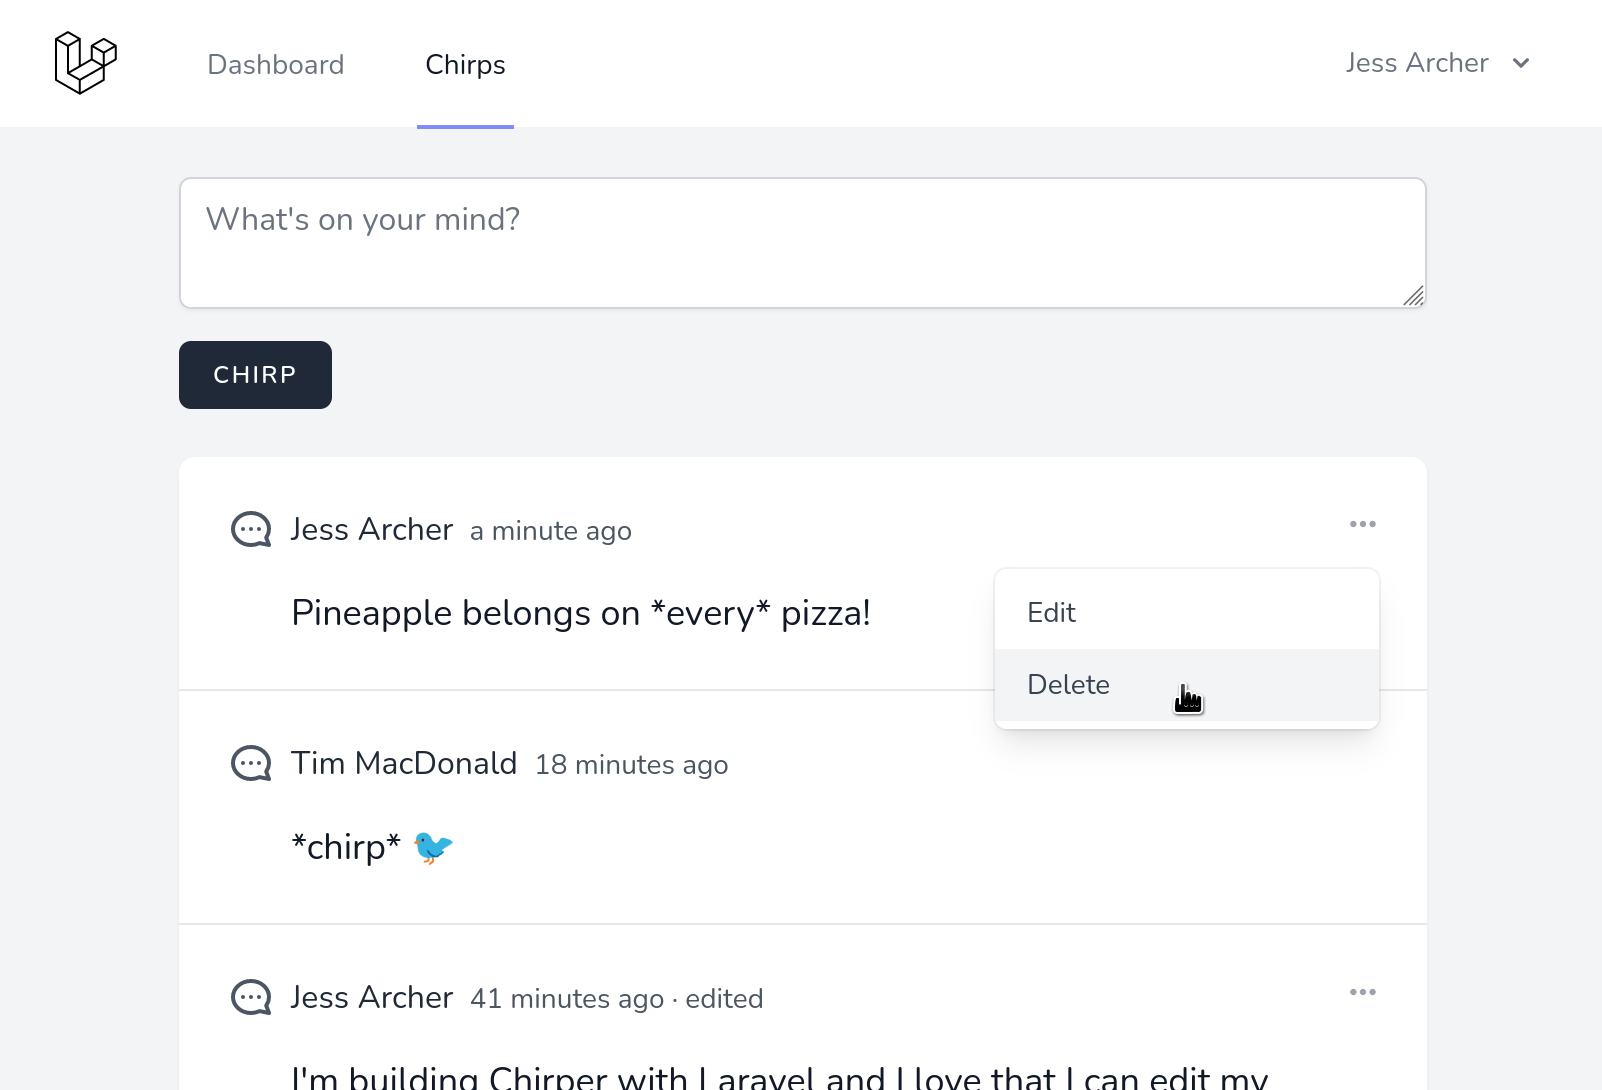Viewport: 1602px width, 1090px height.
Task: Click the chevron arrow beside Jess Archer
Action: tap(1521, 63)
